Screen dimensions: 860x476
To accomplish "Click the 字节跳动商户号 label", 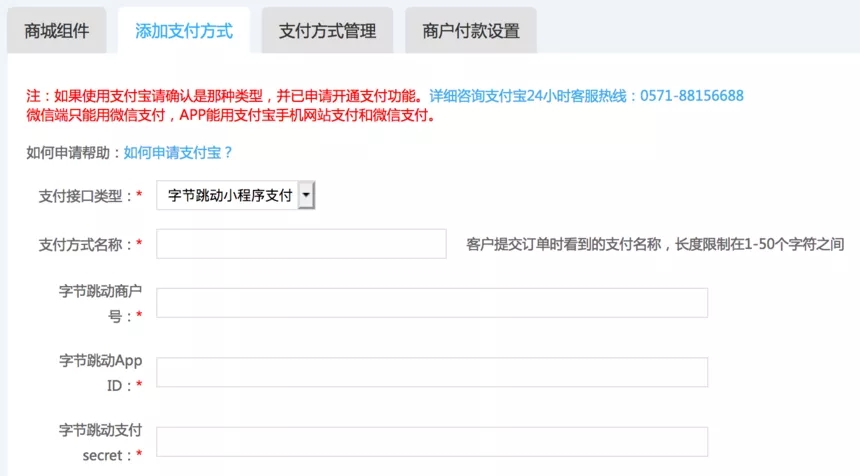I will (100, 303).
